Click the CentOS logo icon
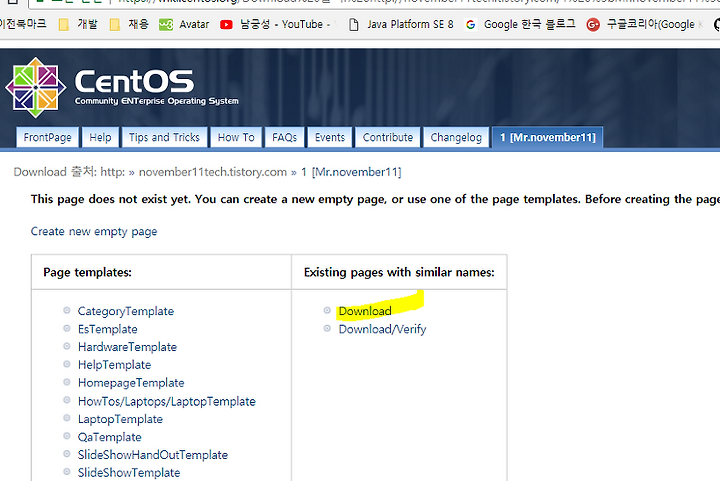 click(35, 87)
